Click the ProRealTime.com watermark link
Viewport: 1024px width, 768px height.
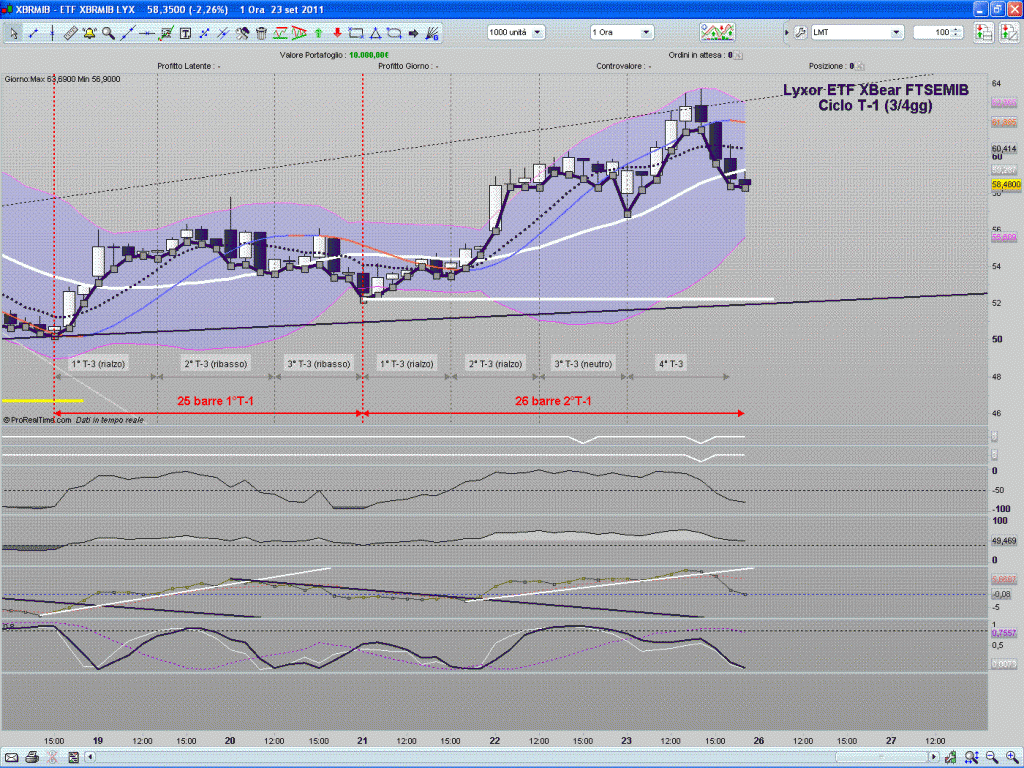[38, 420]
